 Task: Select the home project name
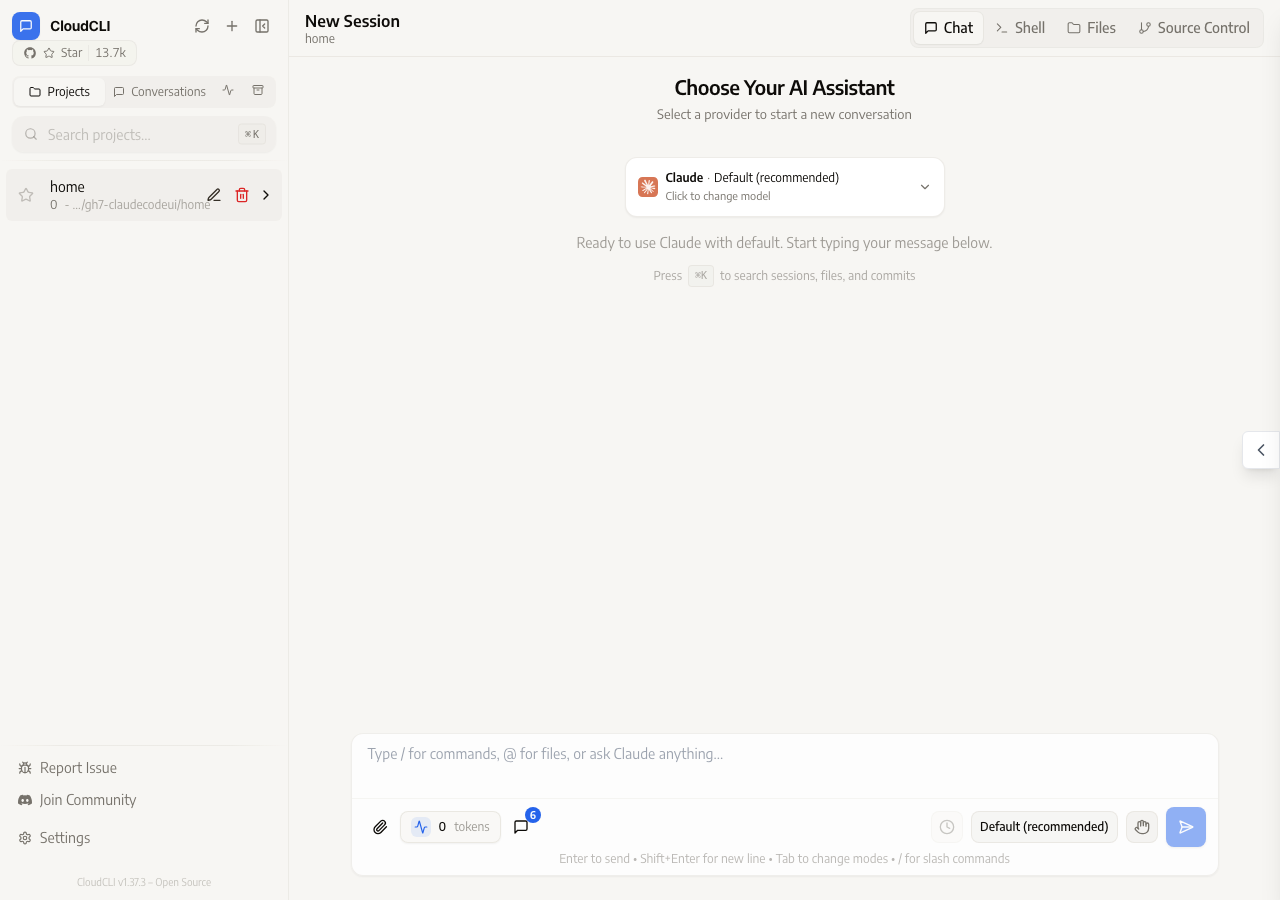67,187
